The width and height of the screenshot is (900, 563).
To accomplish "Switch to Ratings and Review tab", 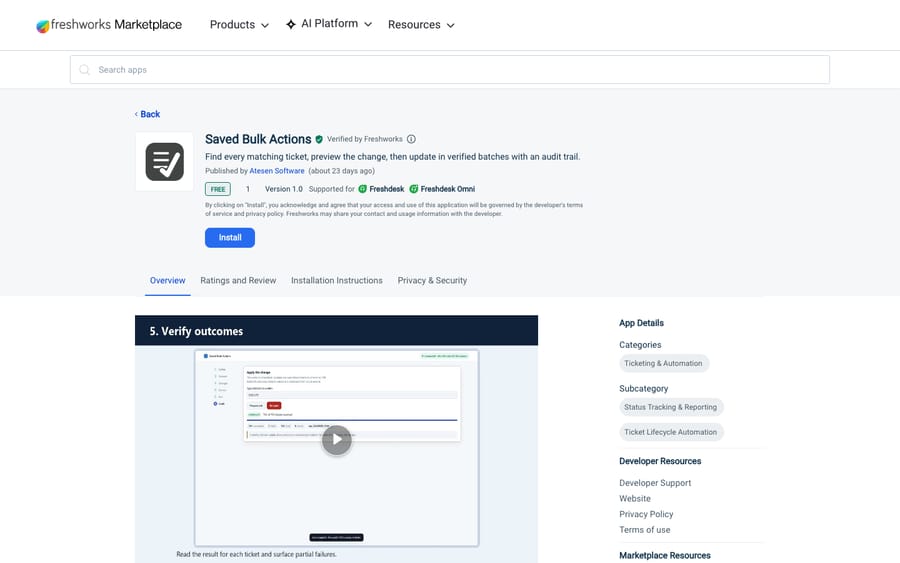I will pos(238,281).
